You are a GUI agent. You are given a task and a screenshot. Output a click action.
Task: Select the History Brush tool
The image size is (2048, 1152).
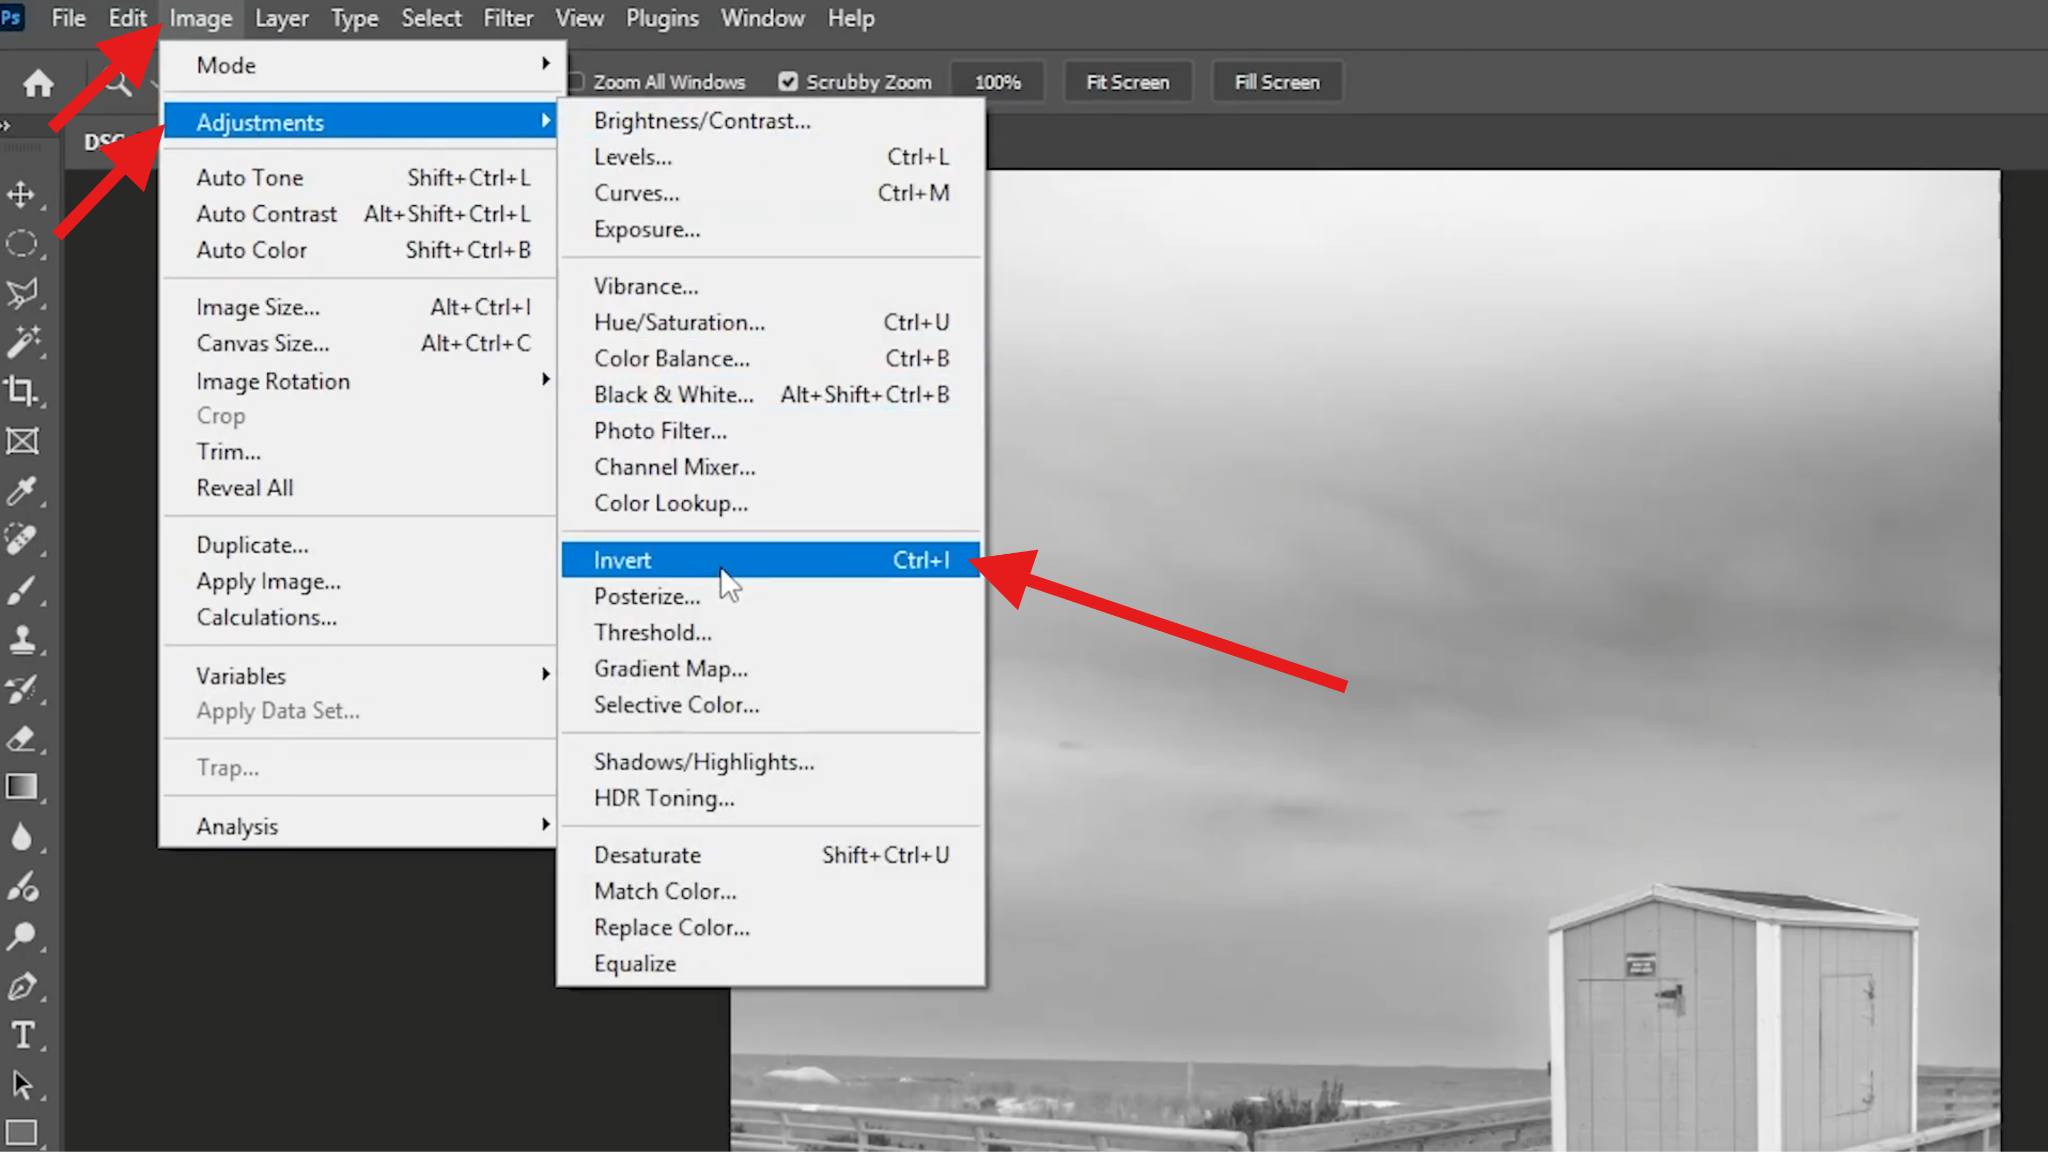coord(21,689)
